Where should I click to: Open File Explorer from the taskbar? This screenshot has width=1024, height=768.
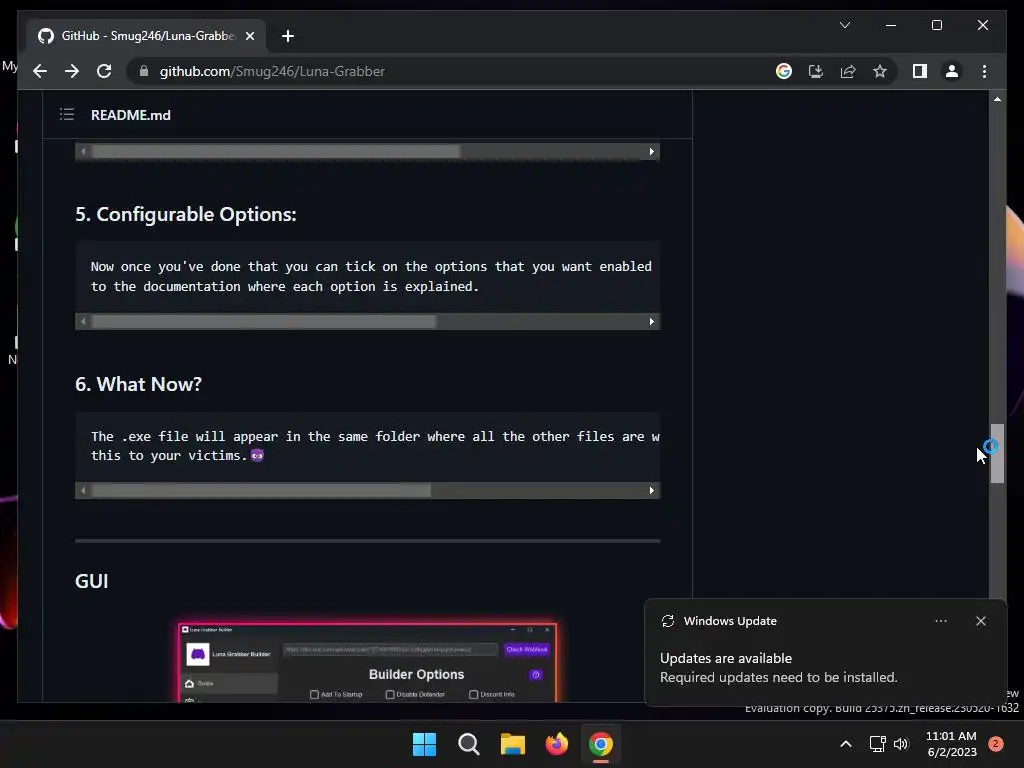point(513,744)
